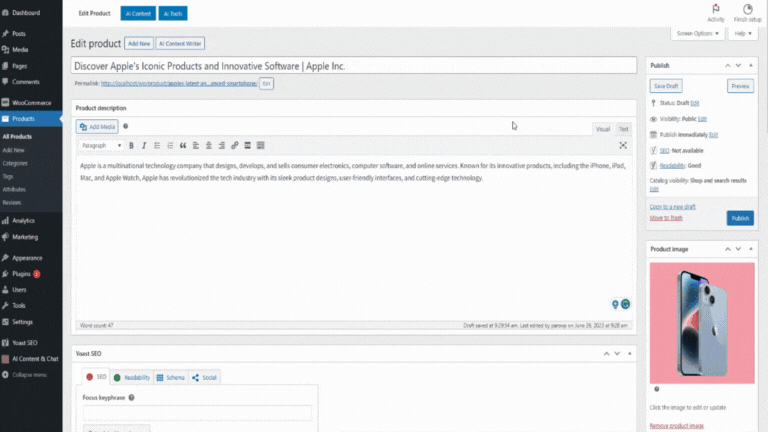This screenshot has width=768, height=432.
Task: Click the AI Content top tab
Action: [x=138, y=14]
